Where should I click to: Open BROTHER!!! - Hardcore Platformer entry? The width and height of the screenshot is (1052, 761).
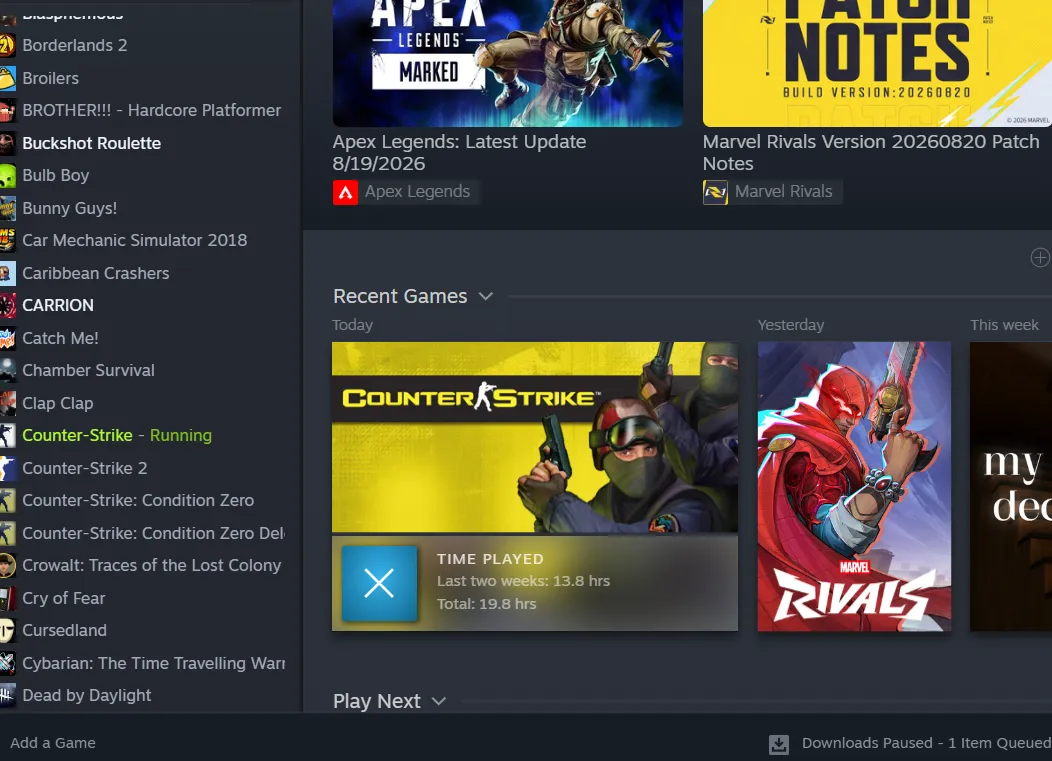(x=150, y=111)
